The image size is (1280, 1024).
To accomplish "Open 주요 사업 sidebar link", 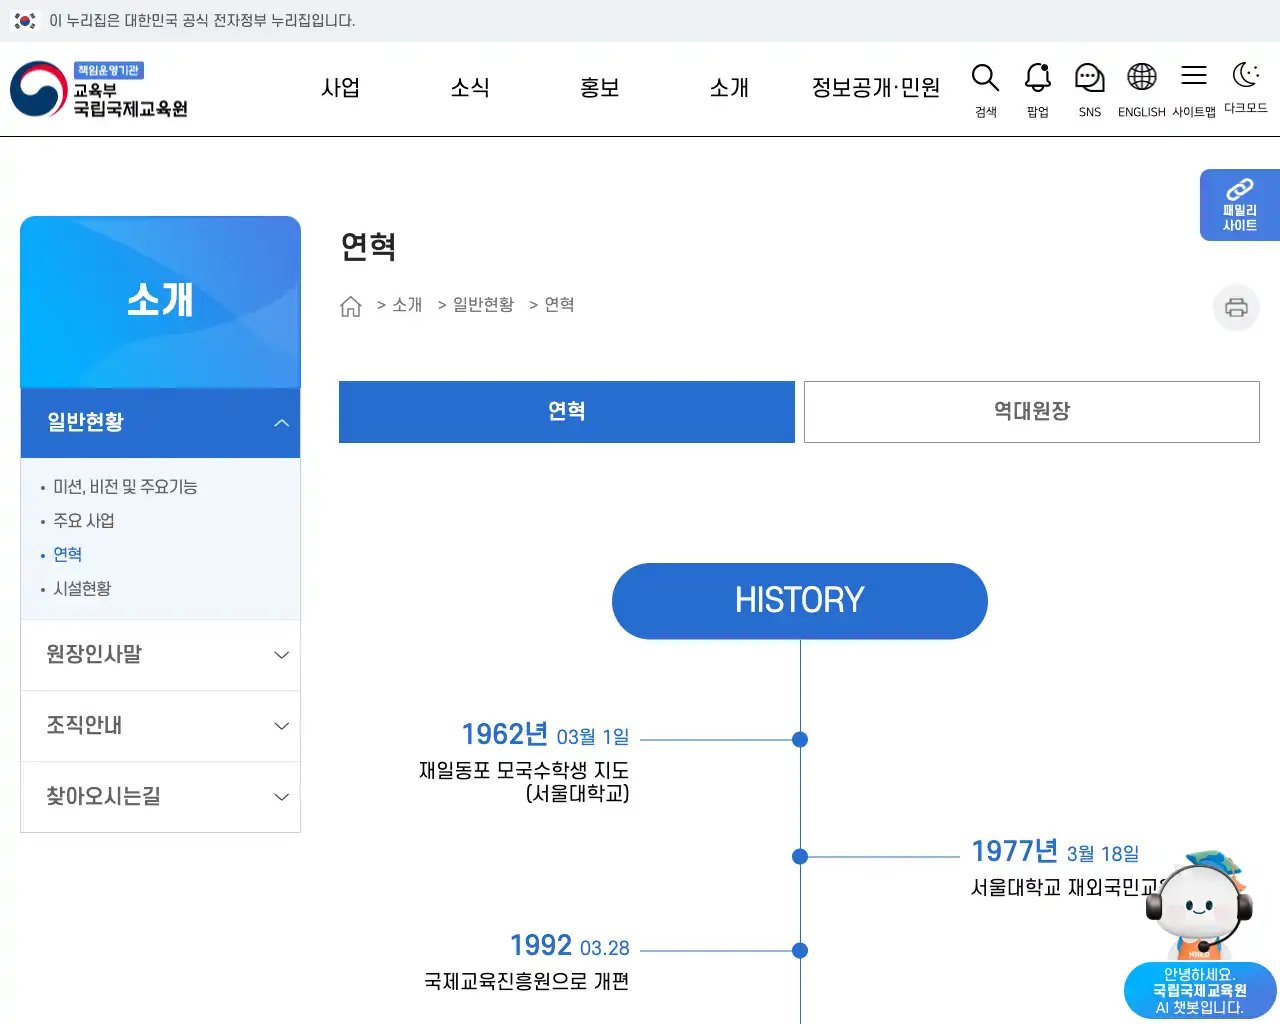I will pyautogui.click(x=84, y=521).
